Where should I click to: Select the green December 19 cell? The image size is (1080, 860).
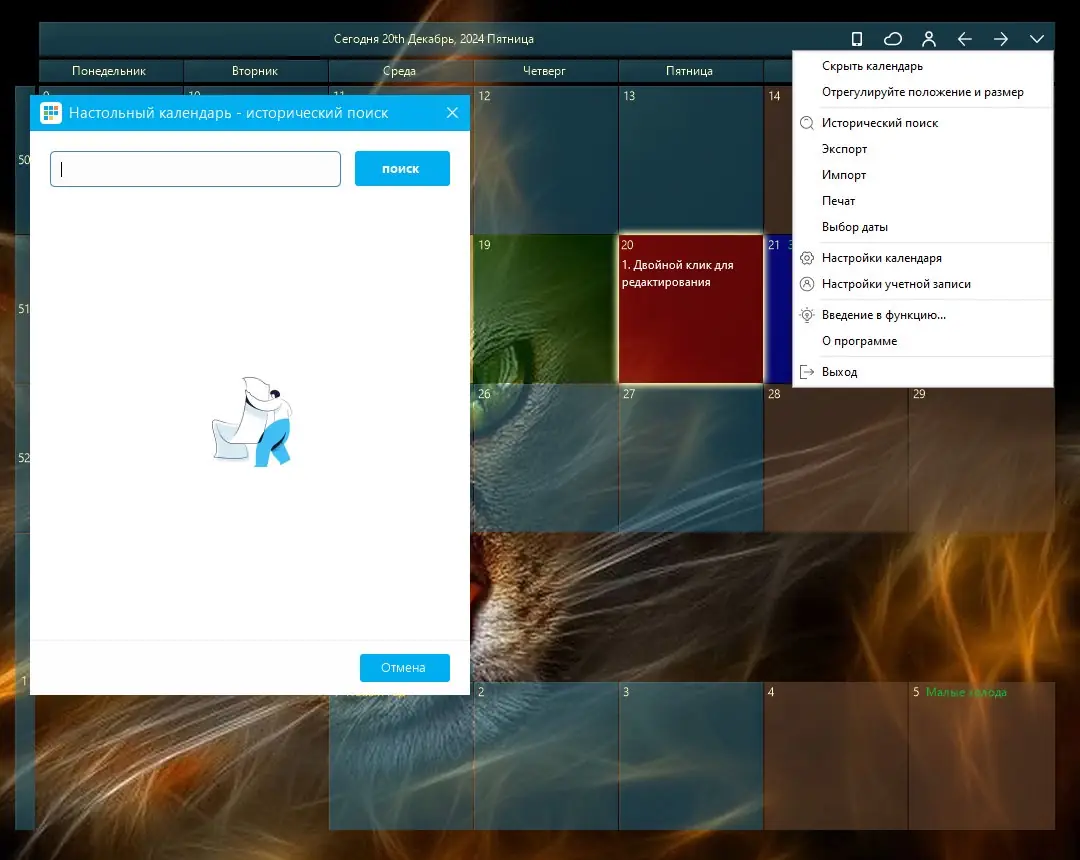click(x=545, y=309)
